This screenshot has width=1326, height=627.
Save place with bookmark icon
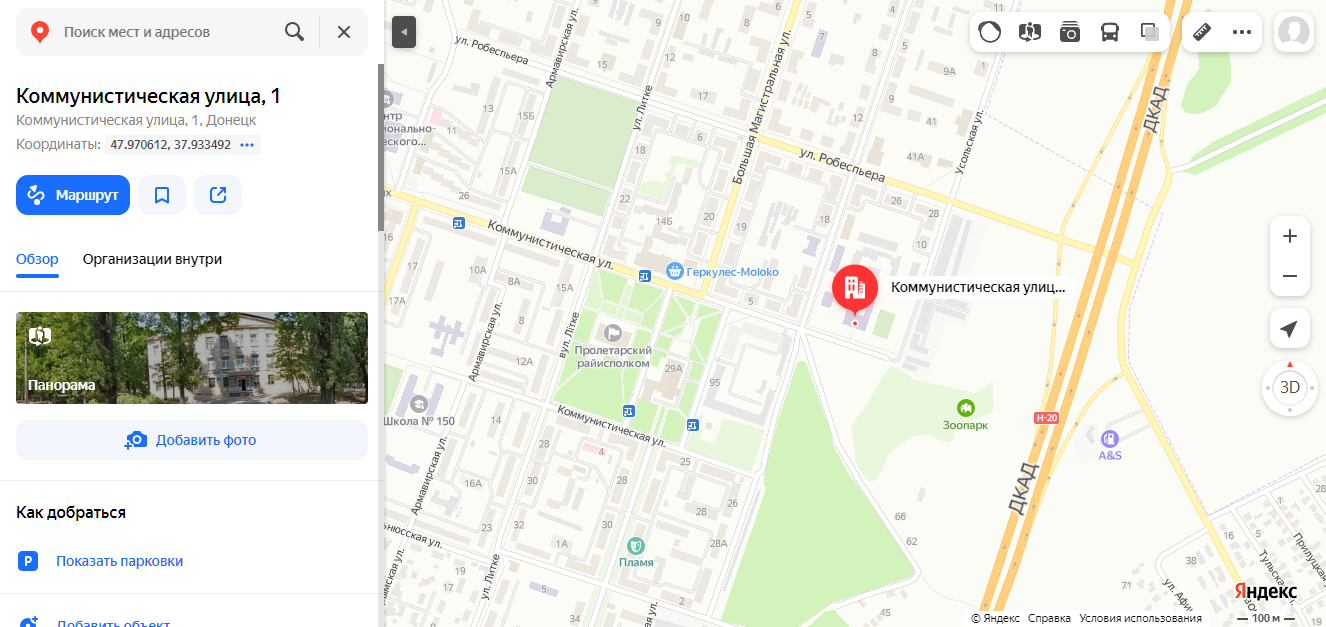(162, 195)
